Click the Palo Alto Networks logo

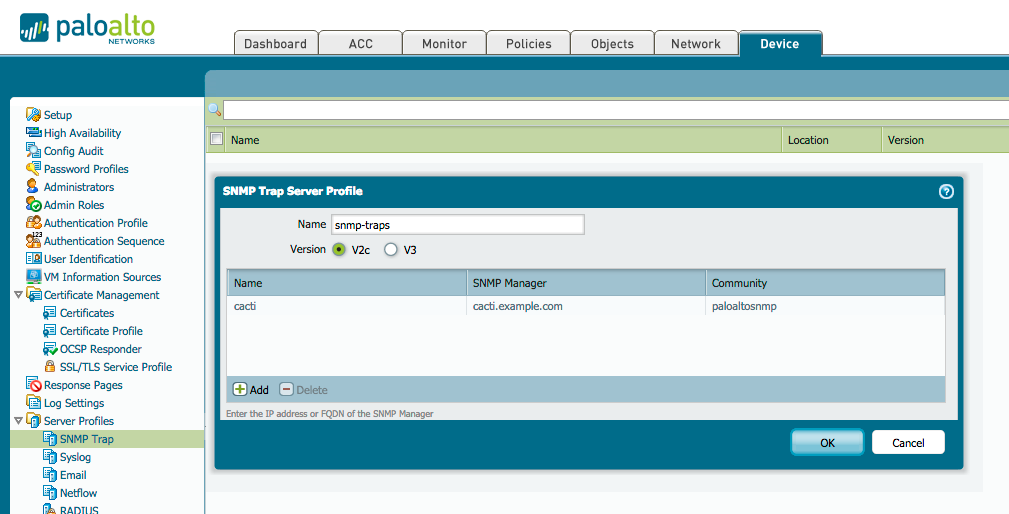pos(88,29)
